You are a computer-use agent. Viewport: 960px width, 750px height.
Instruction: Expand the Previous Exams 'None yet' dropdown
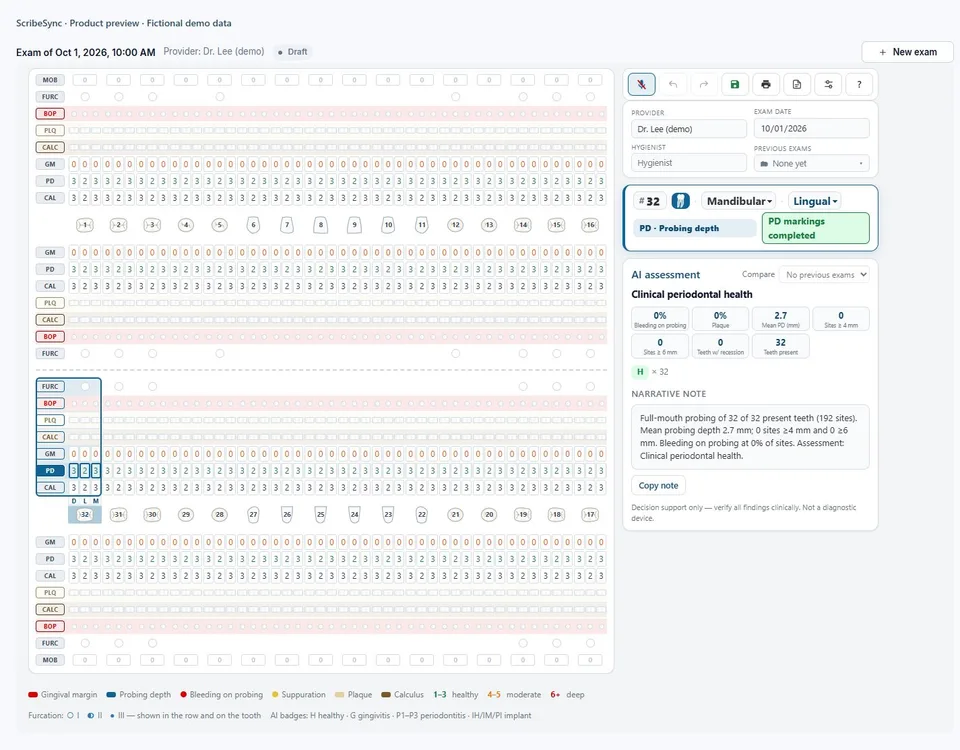[x=811, y=163]
